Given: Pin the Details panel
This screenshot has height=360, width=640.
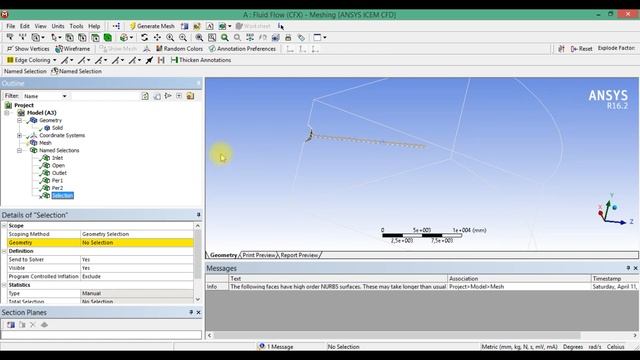Looking at the screenshot, I should (198, 215).
